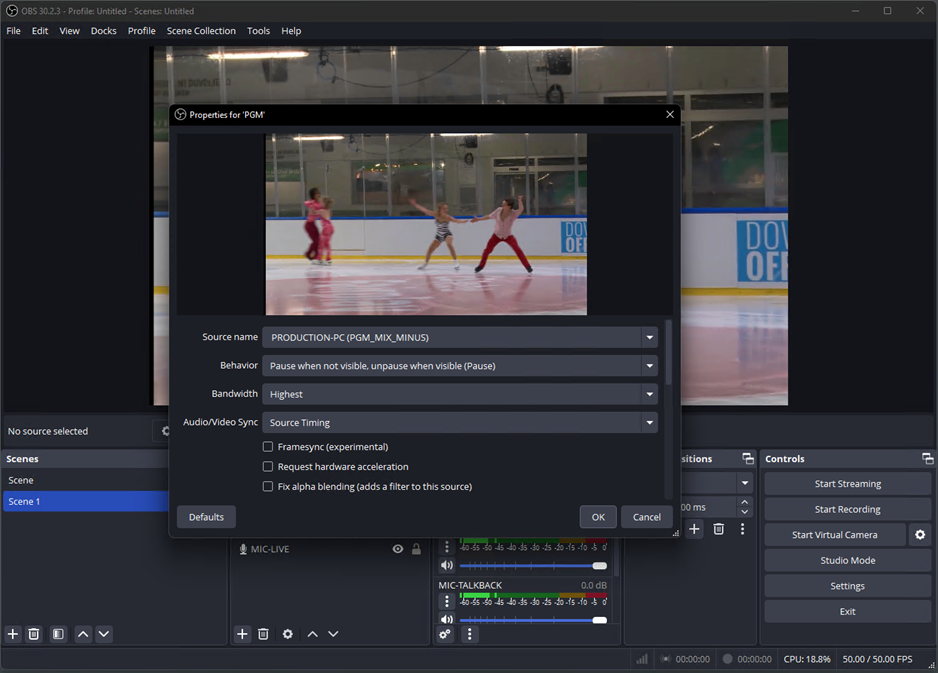Configure virtual camera with the gear icon
This screenshot has width=938, height=673.
[920, 535]
